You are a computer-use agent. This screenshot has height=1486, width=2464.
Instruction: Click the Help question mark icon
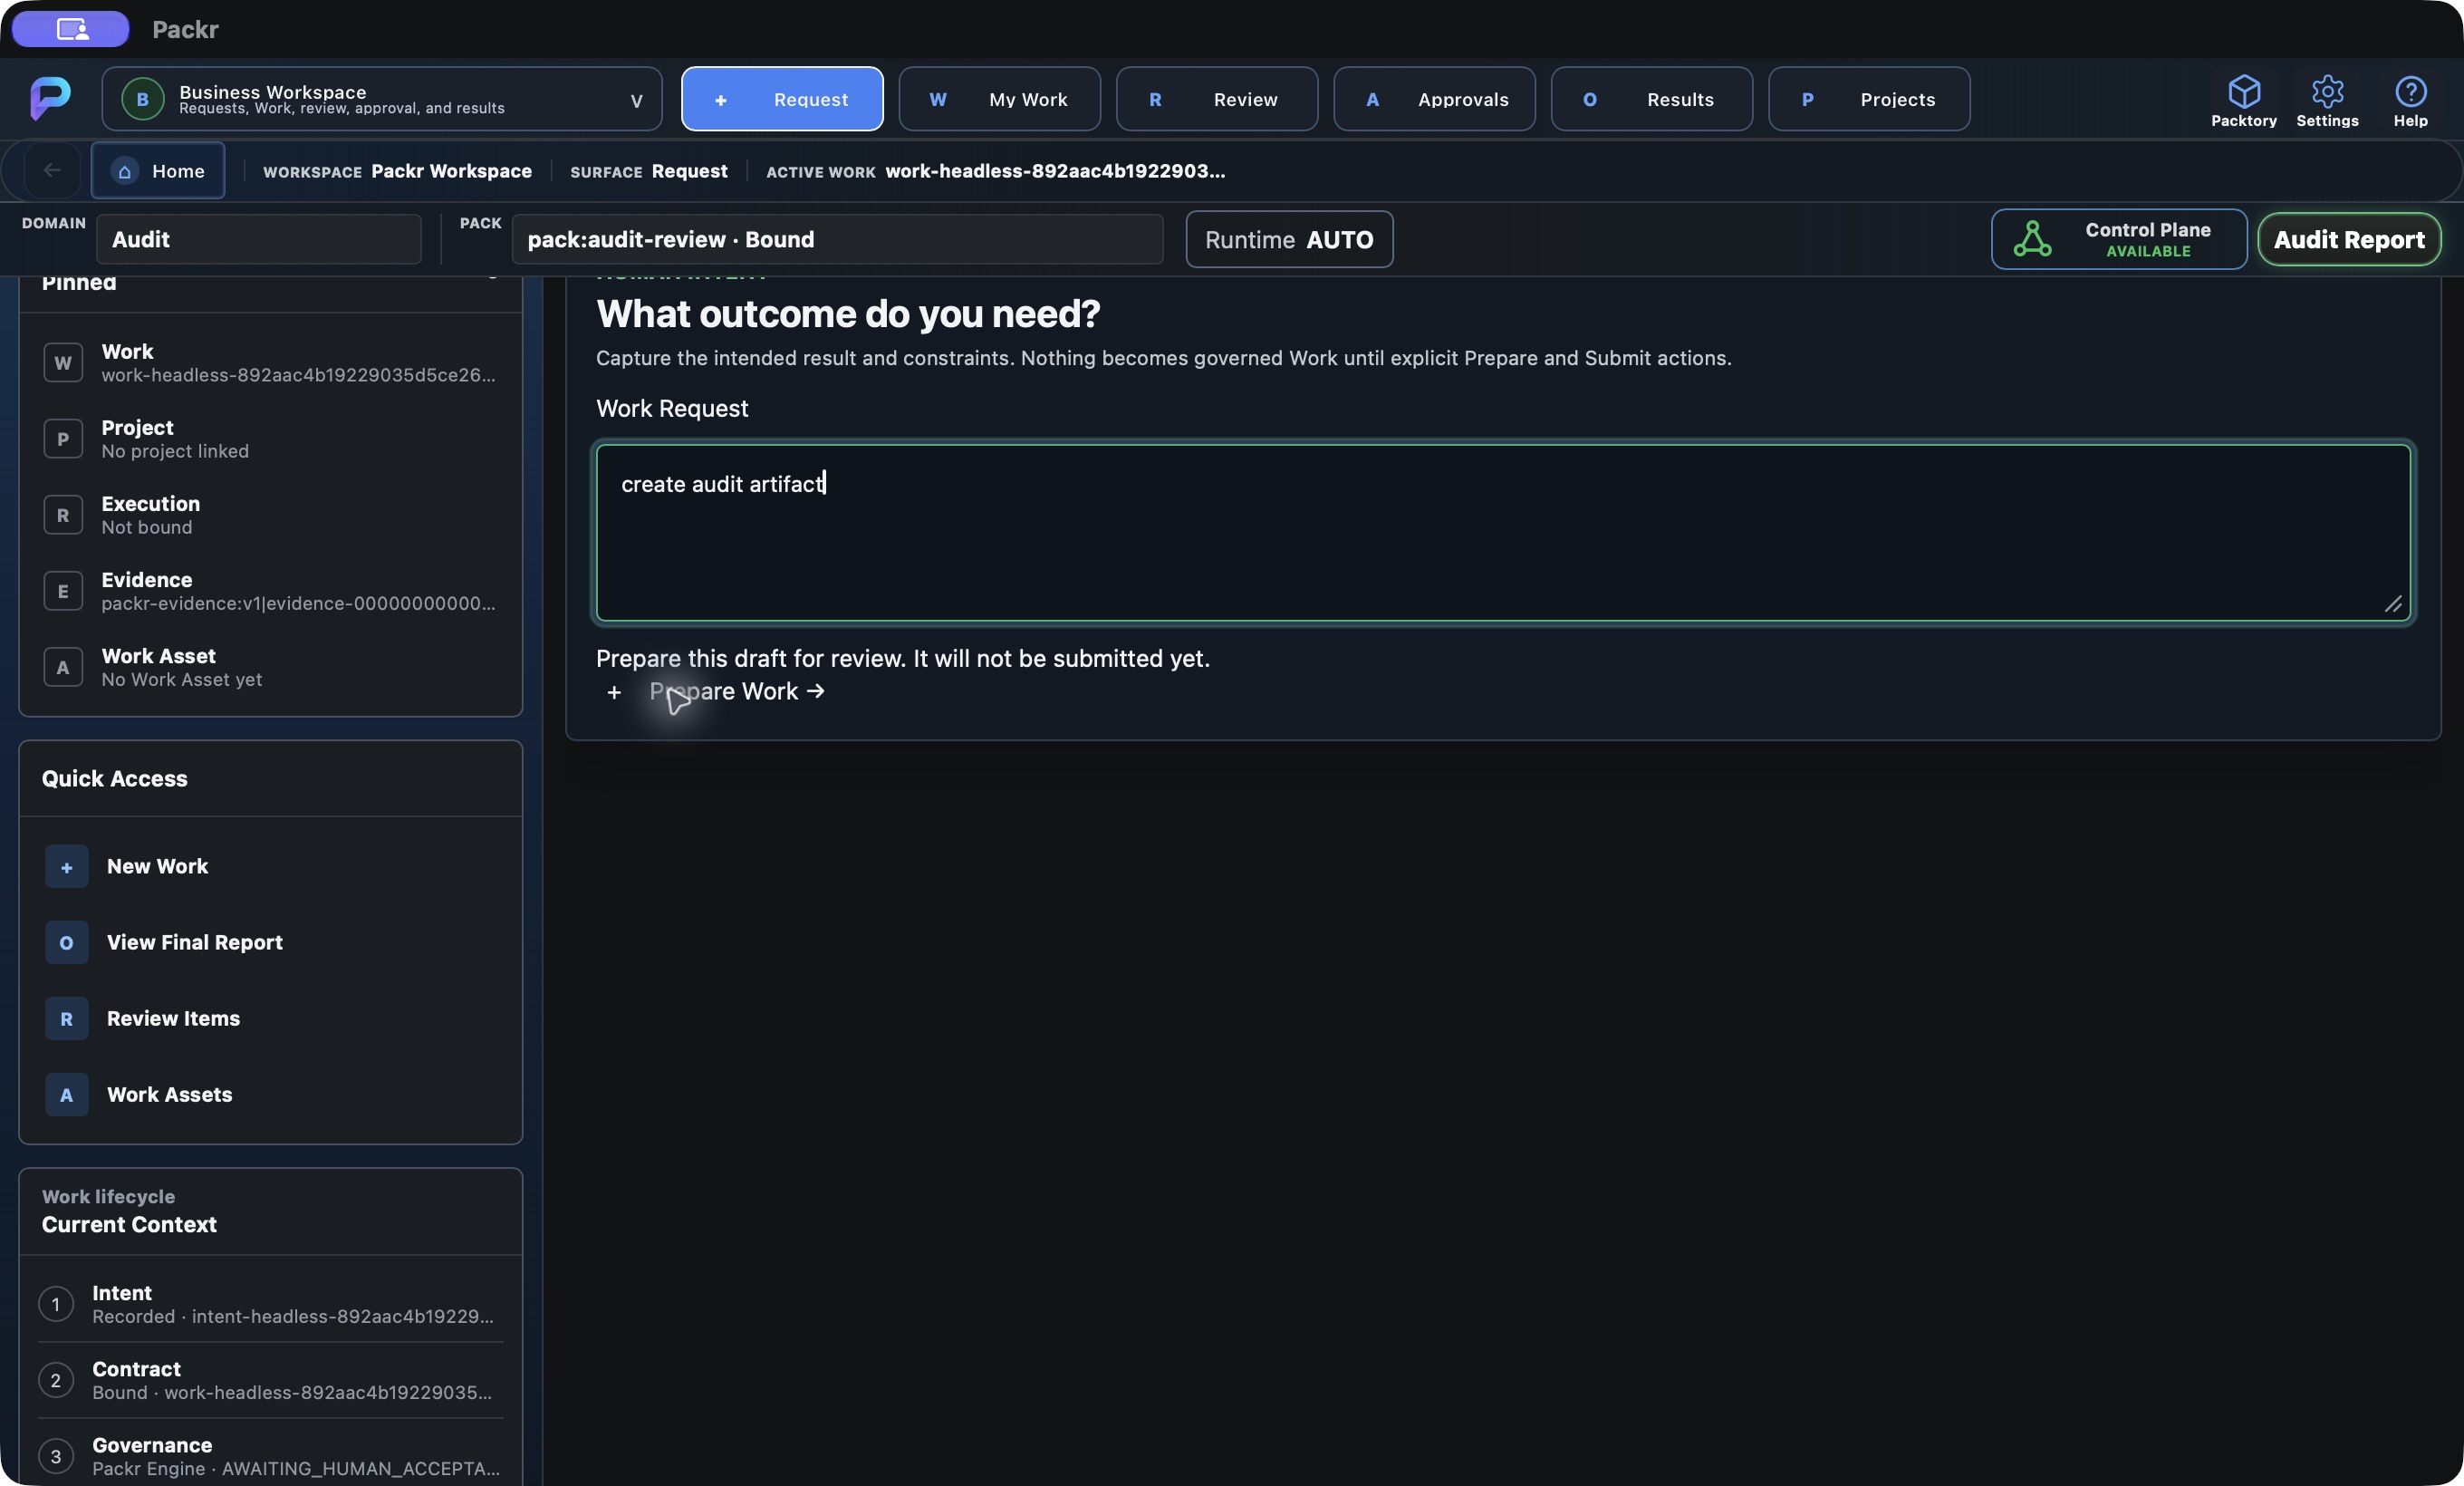pos(2410,91)
